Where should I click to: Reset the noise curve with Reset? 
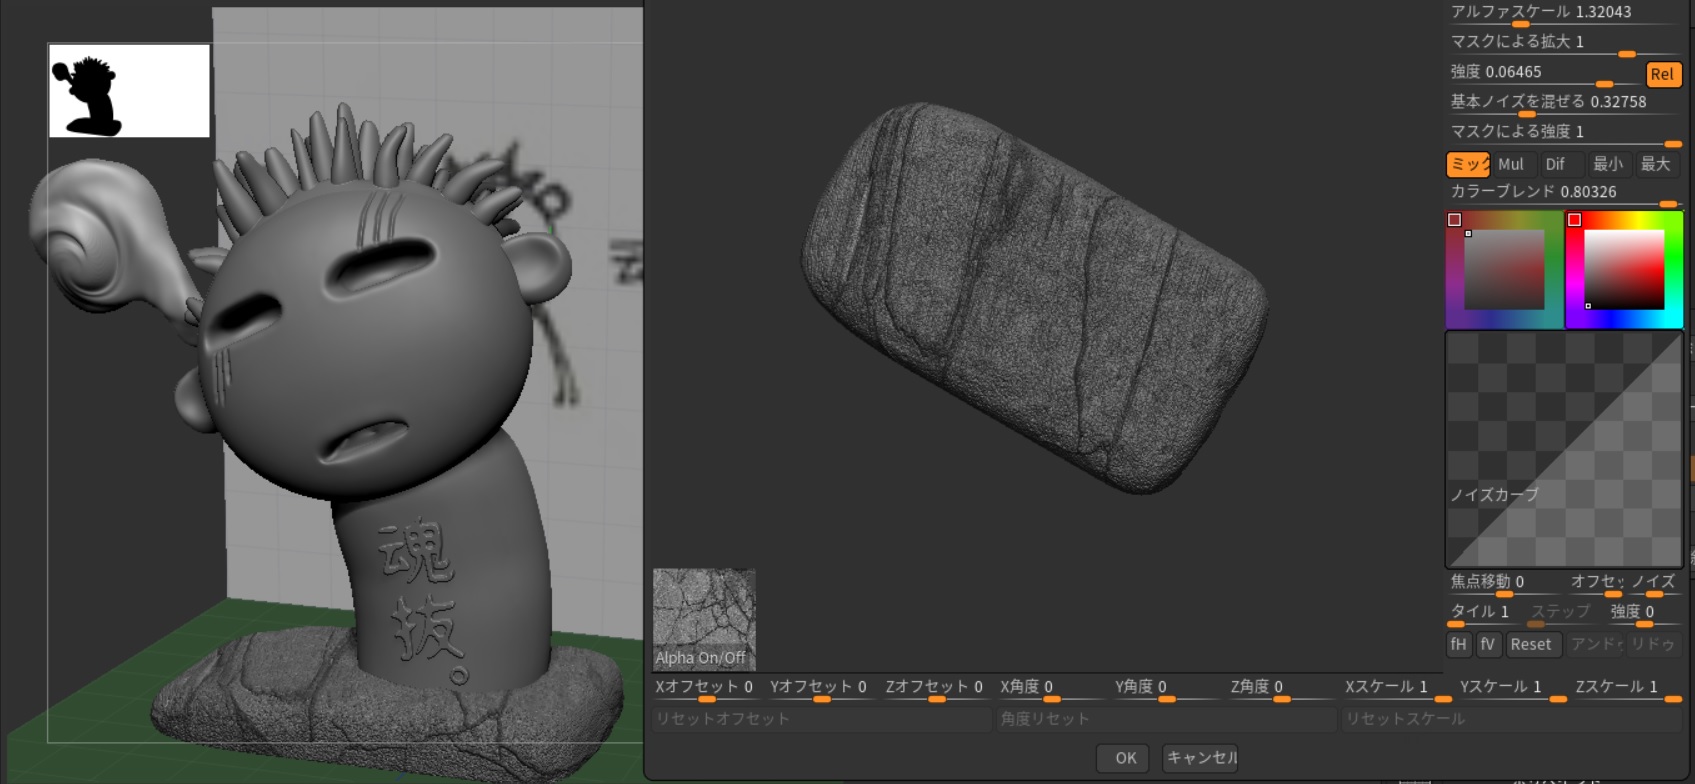(x=1531, y=645)
